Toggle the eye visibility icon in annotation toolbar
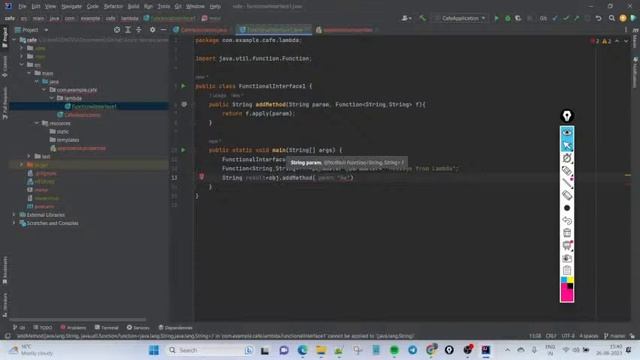The height and width of the screenshot is (360, 640). pyautogui.click(x=567, y=133)
